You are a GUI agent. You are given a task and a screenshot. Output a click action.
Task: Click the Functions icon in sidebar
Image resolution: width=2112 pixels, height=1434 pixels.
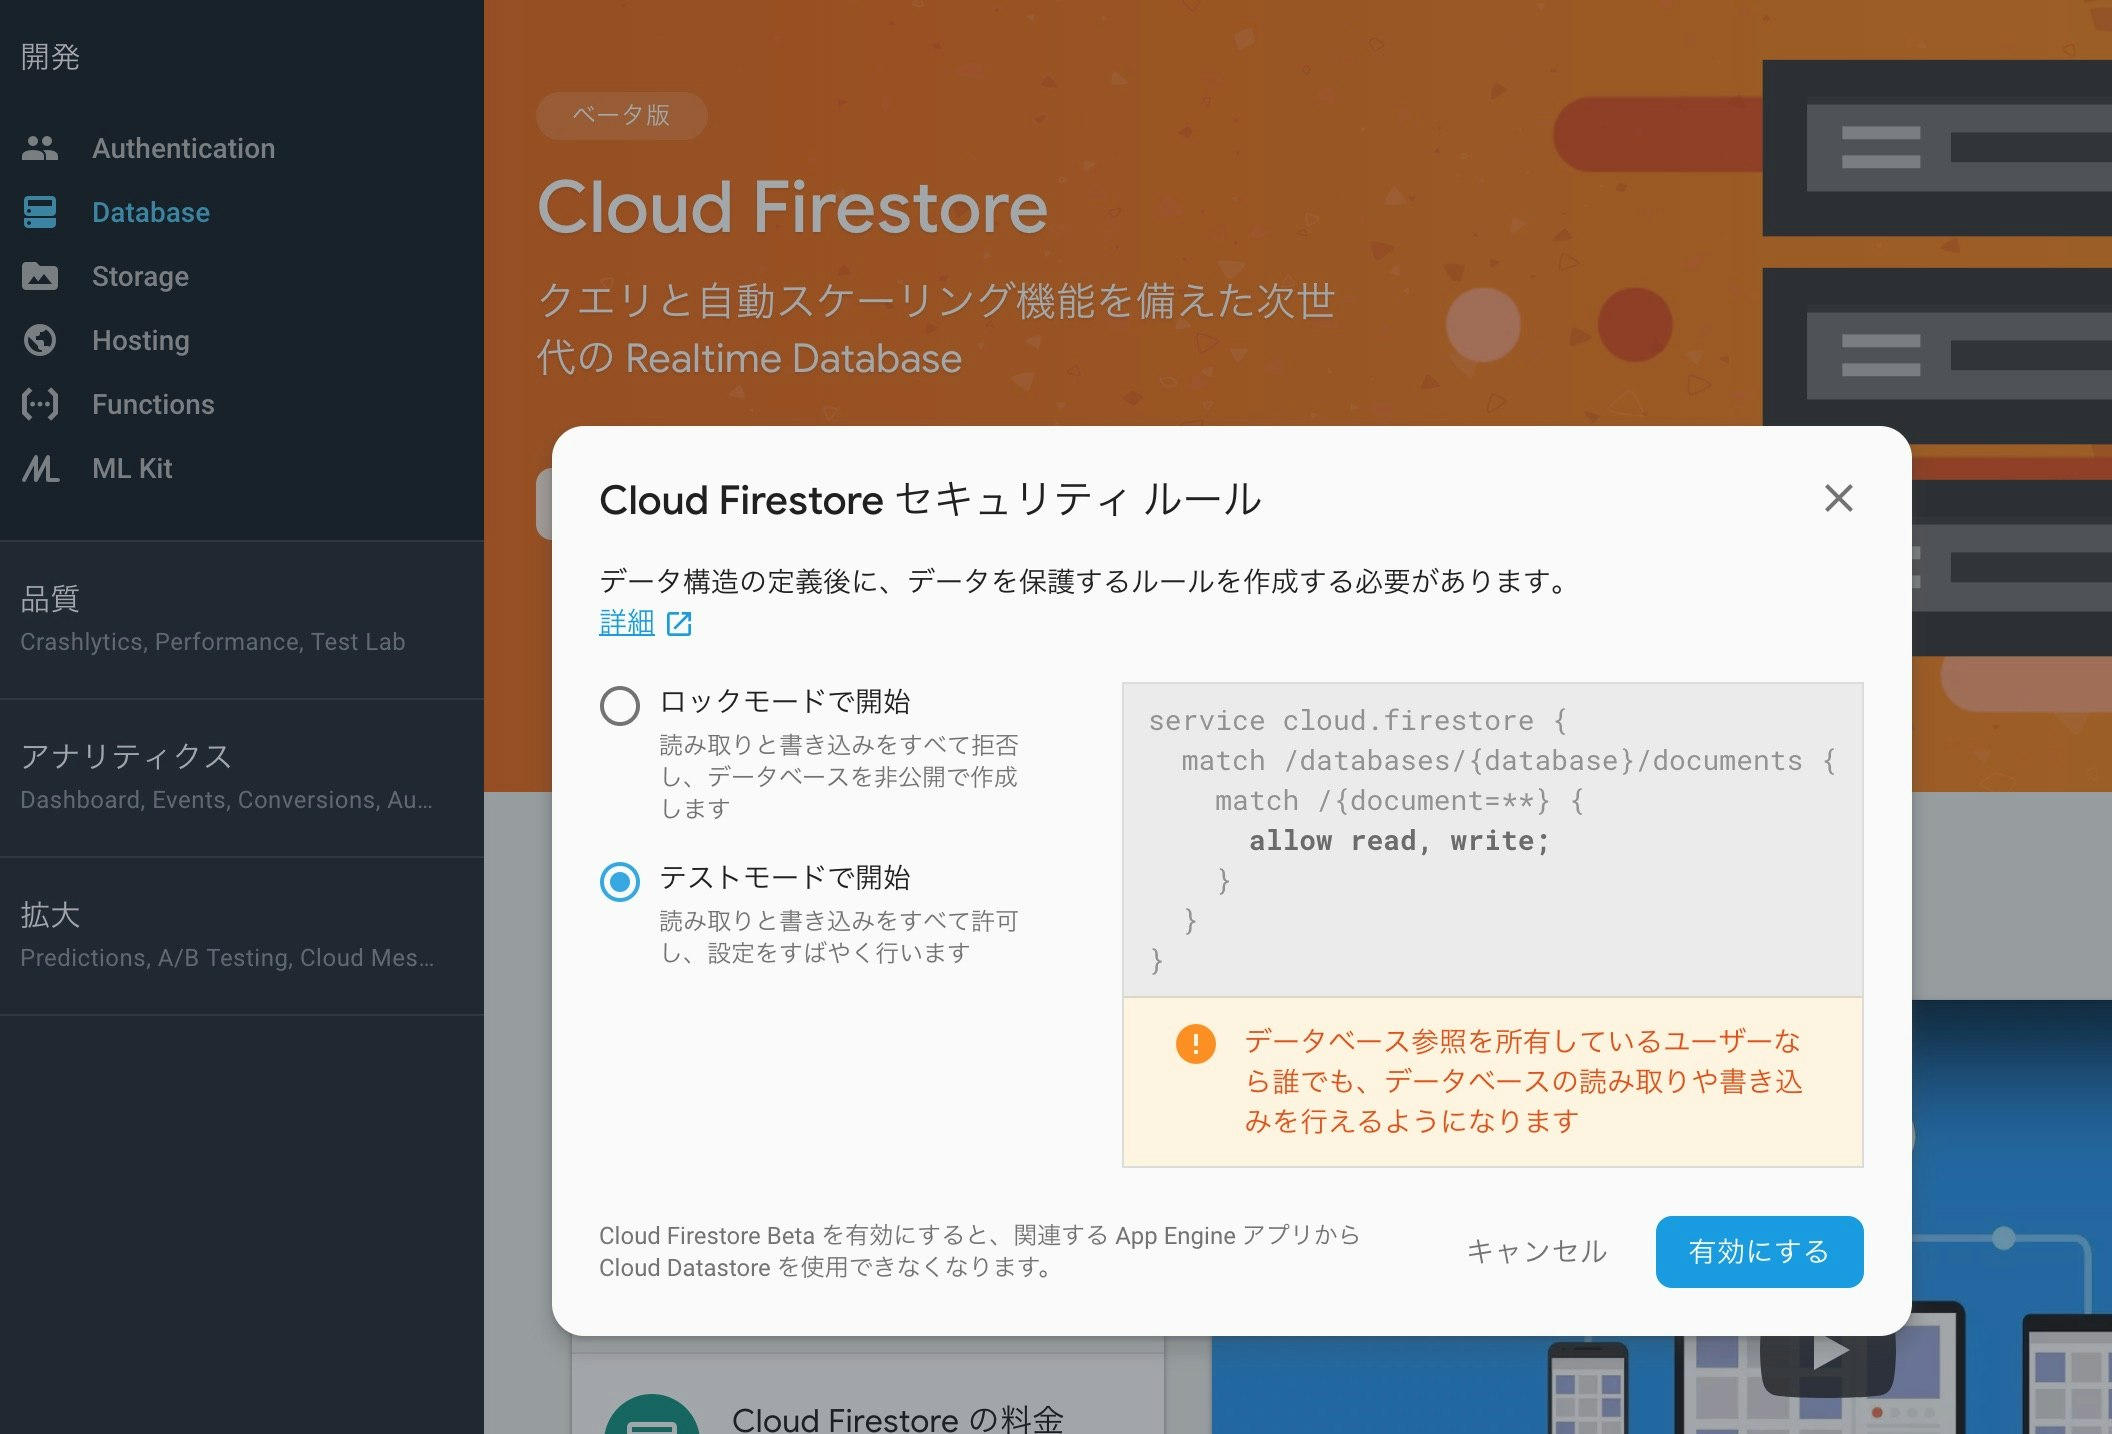click(x=40, y=403)
